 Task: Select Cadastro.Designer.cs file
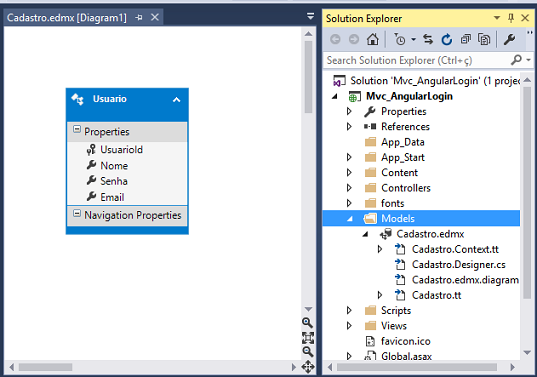click(x=459, y=264)
